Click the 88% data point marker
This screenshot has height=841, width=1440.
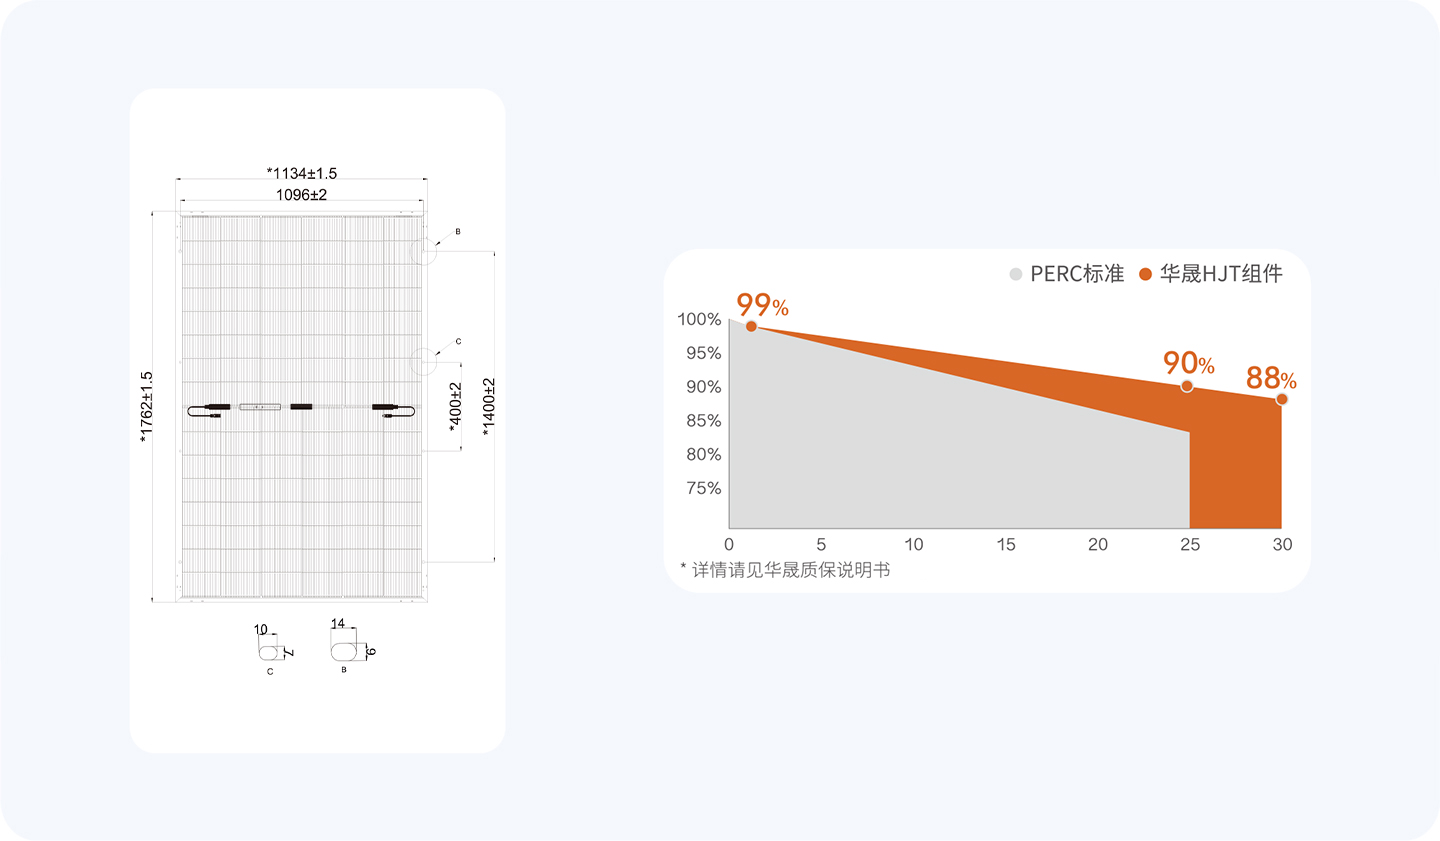pyautogui.click(x=1282, y=399)
